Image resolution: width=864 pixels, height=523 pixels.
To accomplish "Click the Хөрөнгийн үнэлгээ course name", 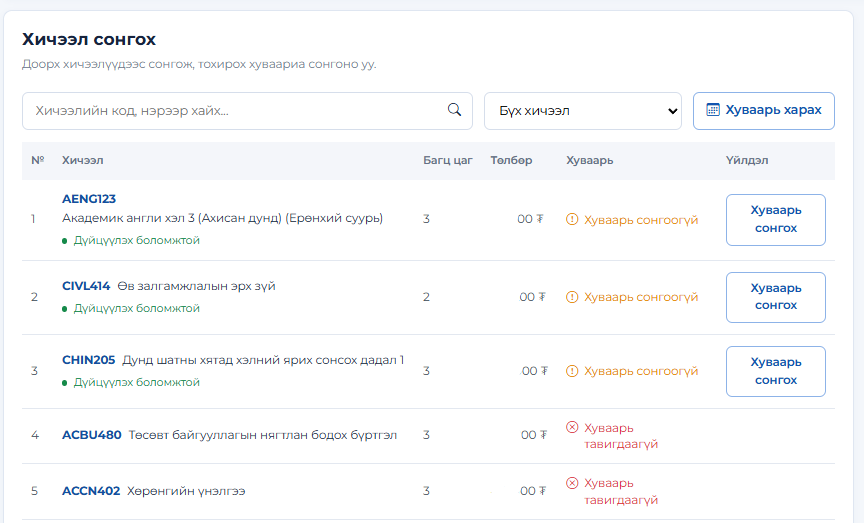I will [x=186, y=490].
